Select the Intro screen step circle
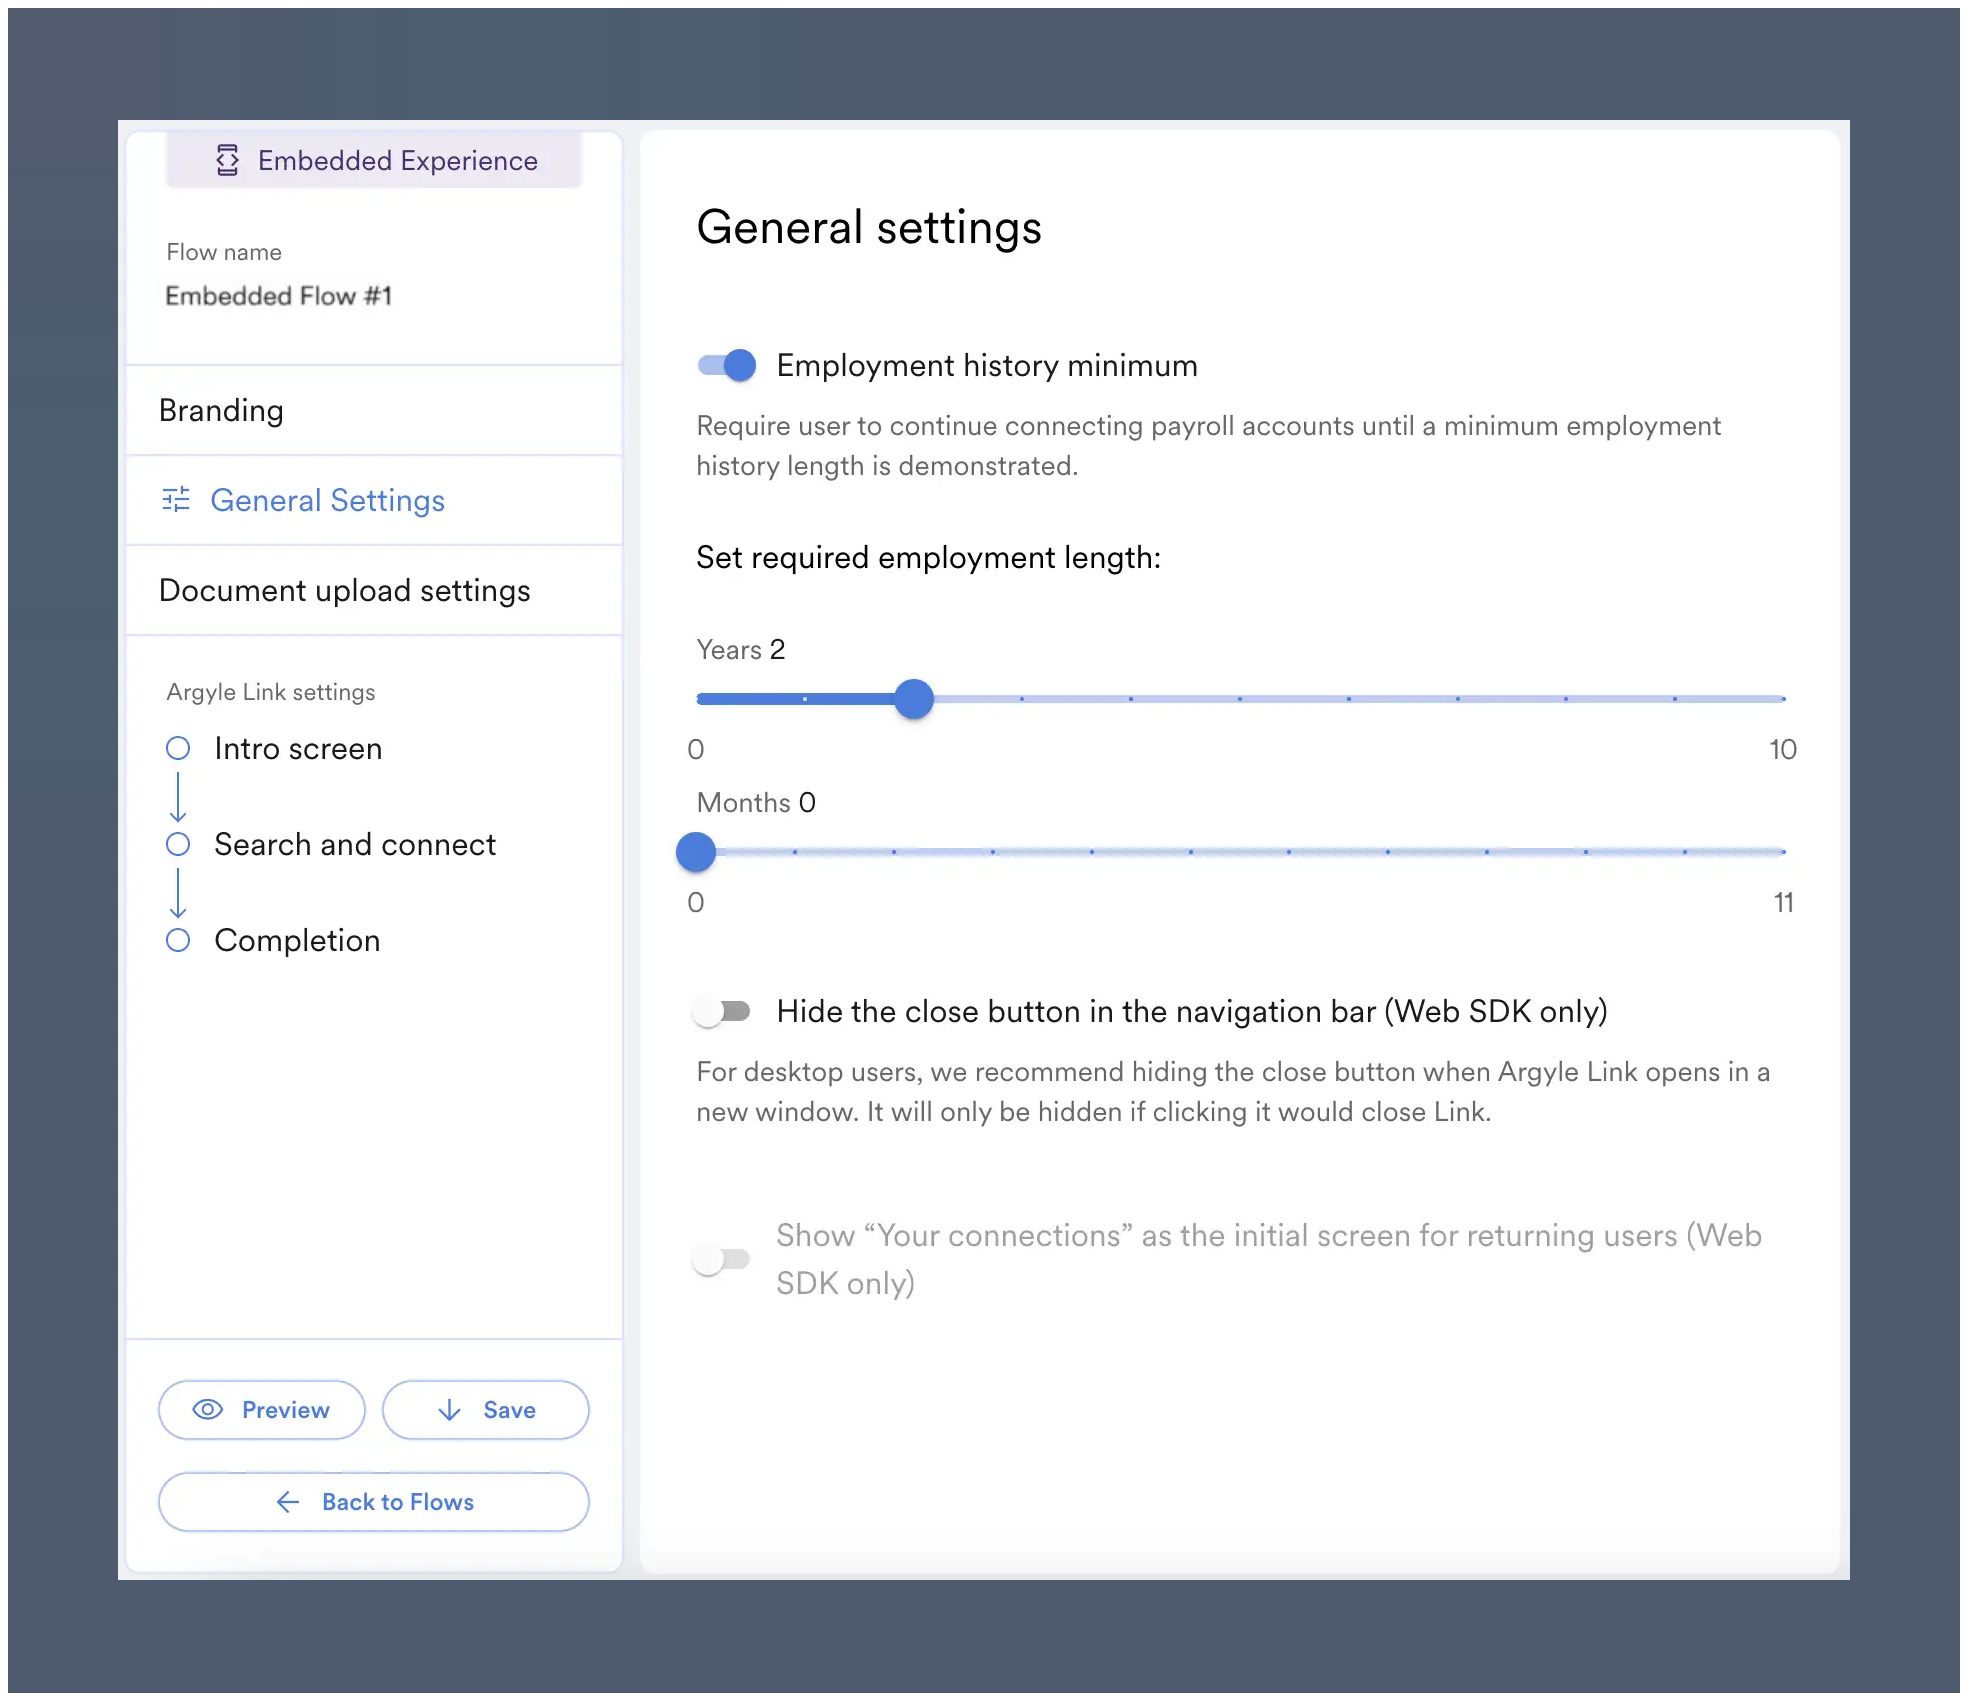Viewport: 1968px width, 1701px height. [179, 748]
